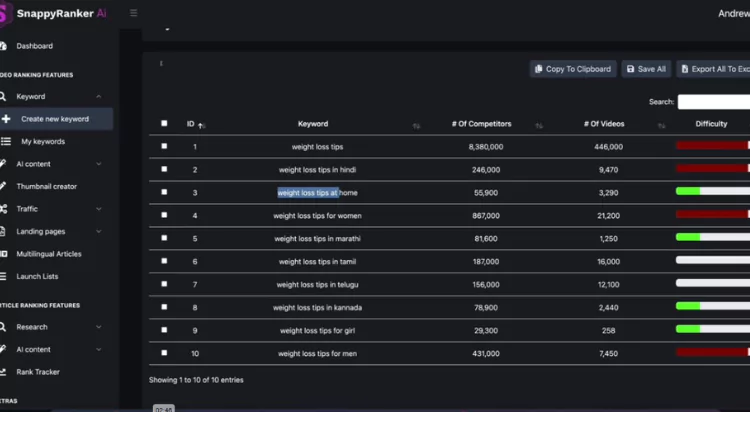750x422 pixels.
Task: Click the Dashboard speedometer icon
Action: coord(4,46)
